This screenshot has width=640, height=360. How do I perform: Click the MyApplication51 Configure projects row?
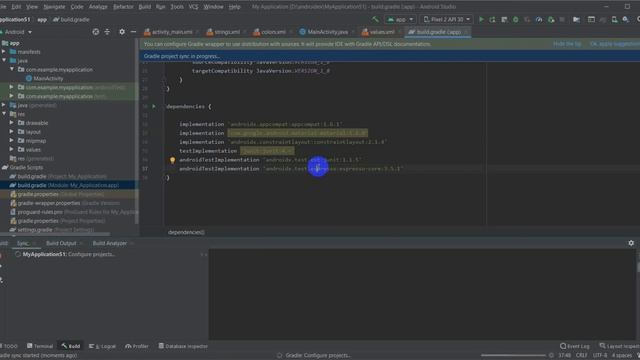tap(69, 254)
